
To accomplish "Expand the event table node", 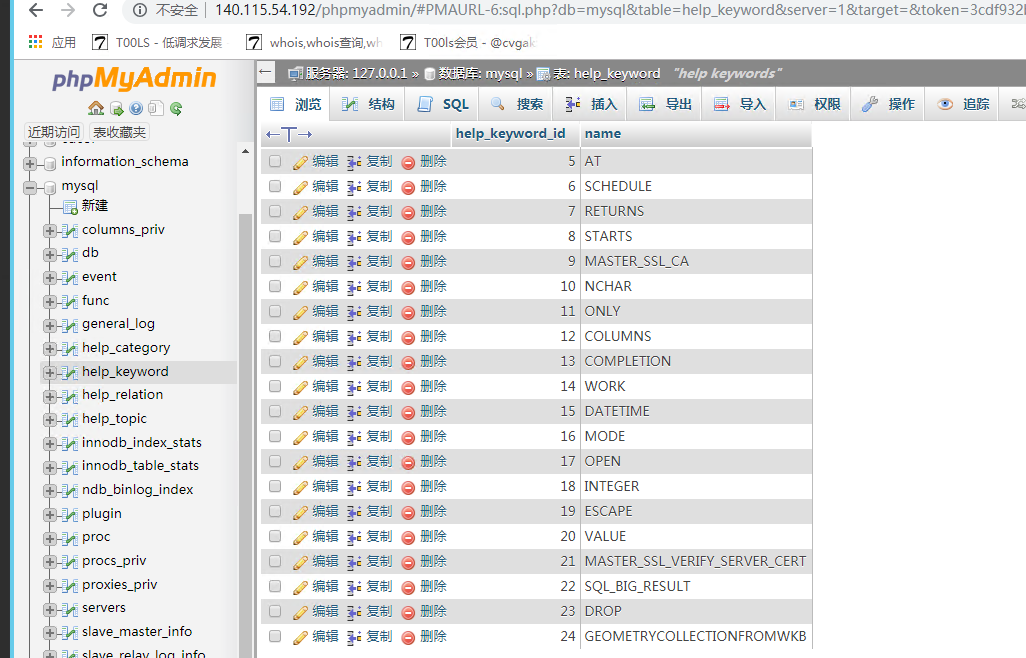I will [50, 278].
